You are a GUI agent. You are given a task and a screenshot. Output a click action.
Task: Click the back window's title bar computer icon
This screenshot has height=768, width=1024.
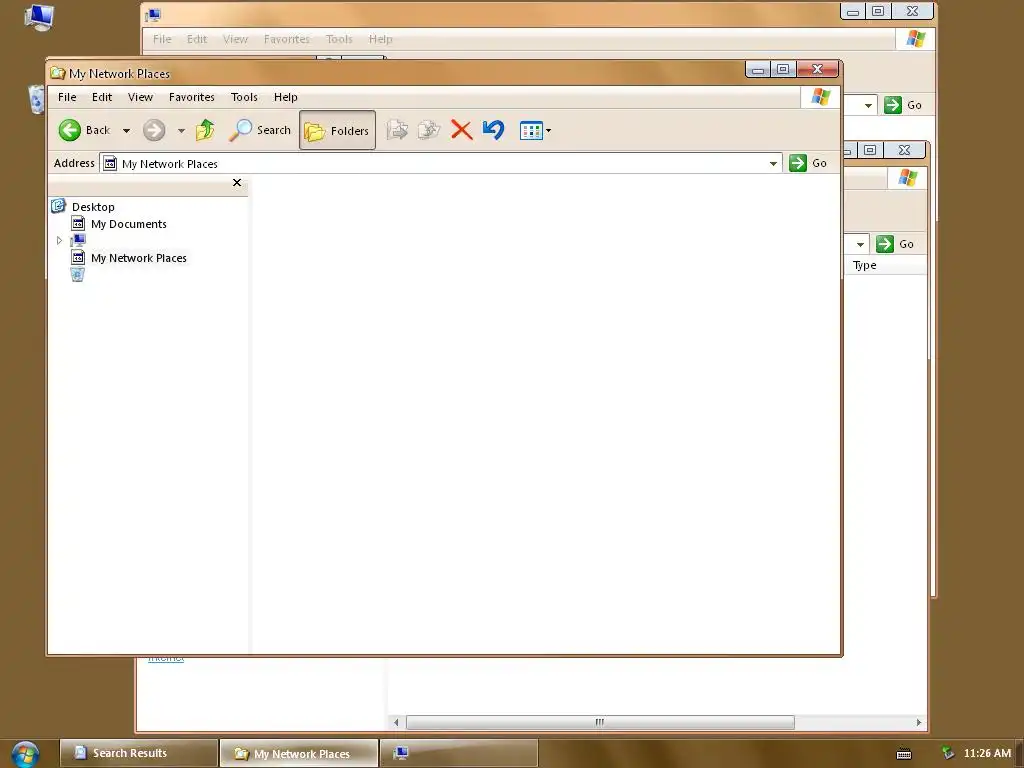(x=153, y=15)
